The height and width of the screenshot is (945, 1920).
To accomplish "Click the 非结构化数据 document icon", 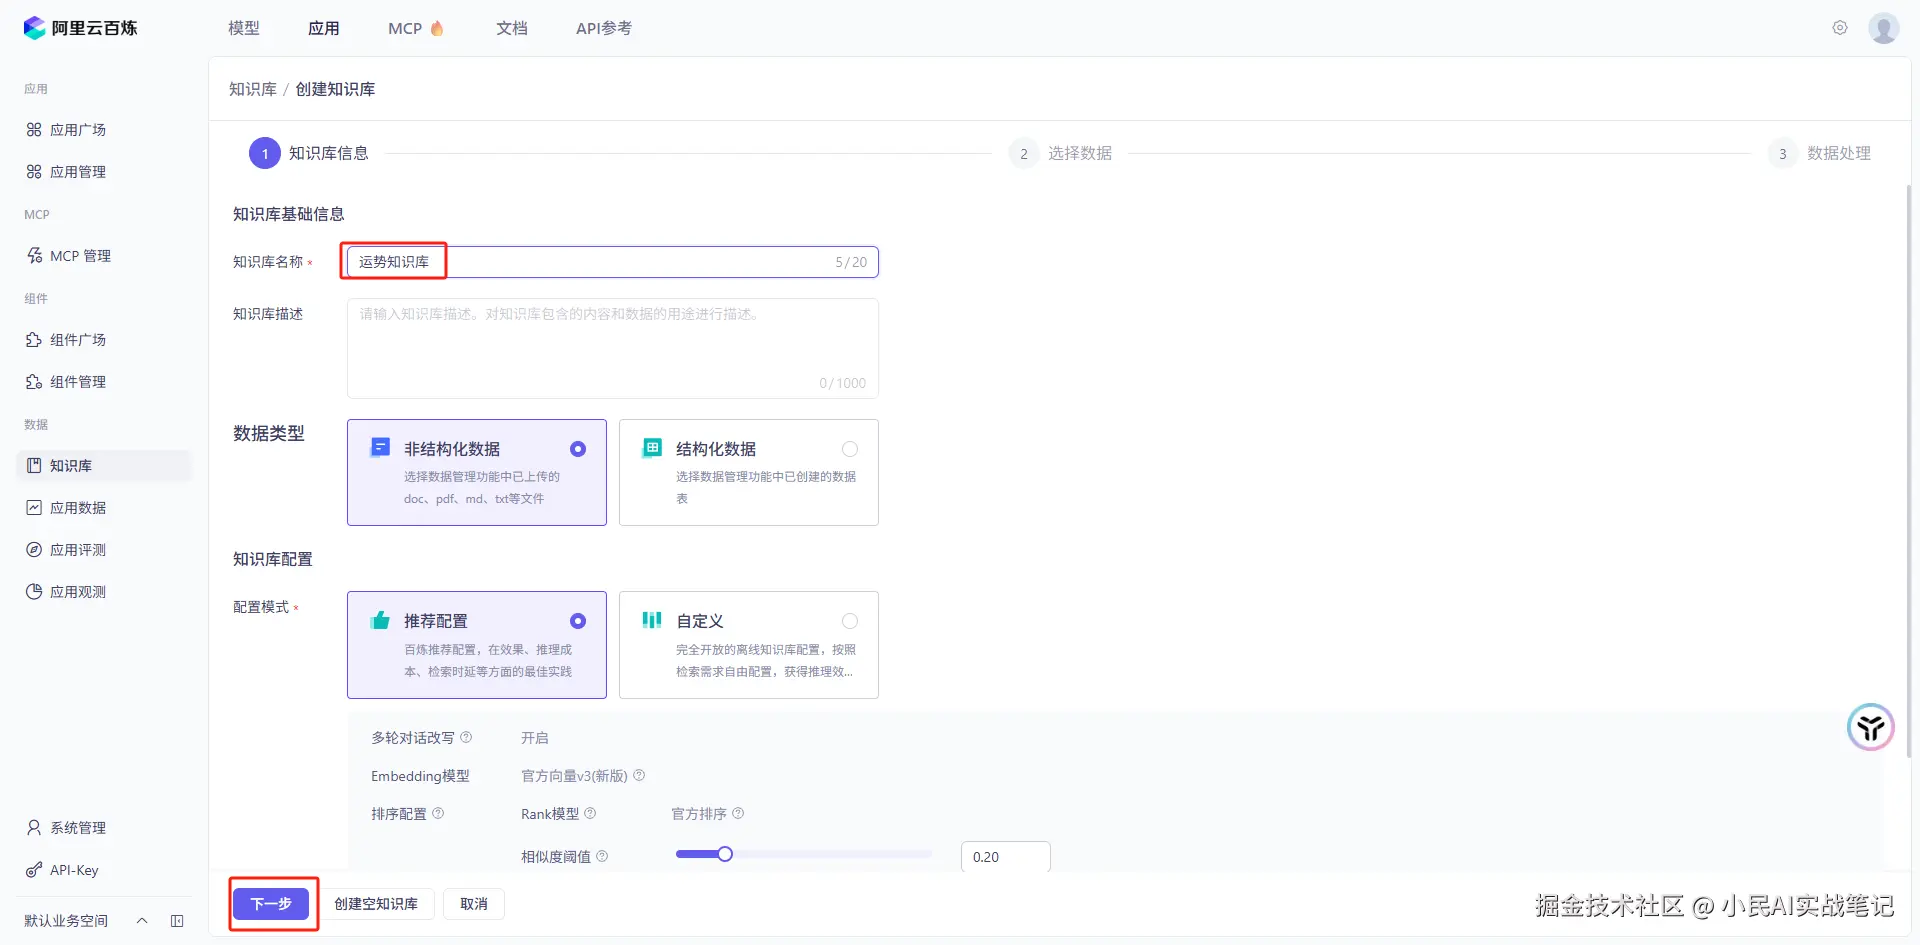I will (x=380, y=447).
